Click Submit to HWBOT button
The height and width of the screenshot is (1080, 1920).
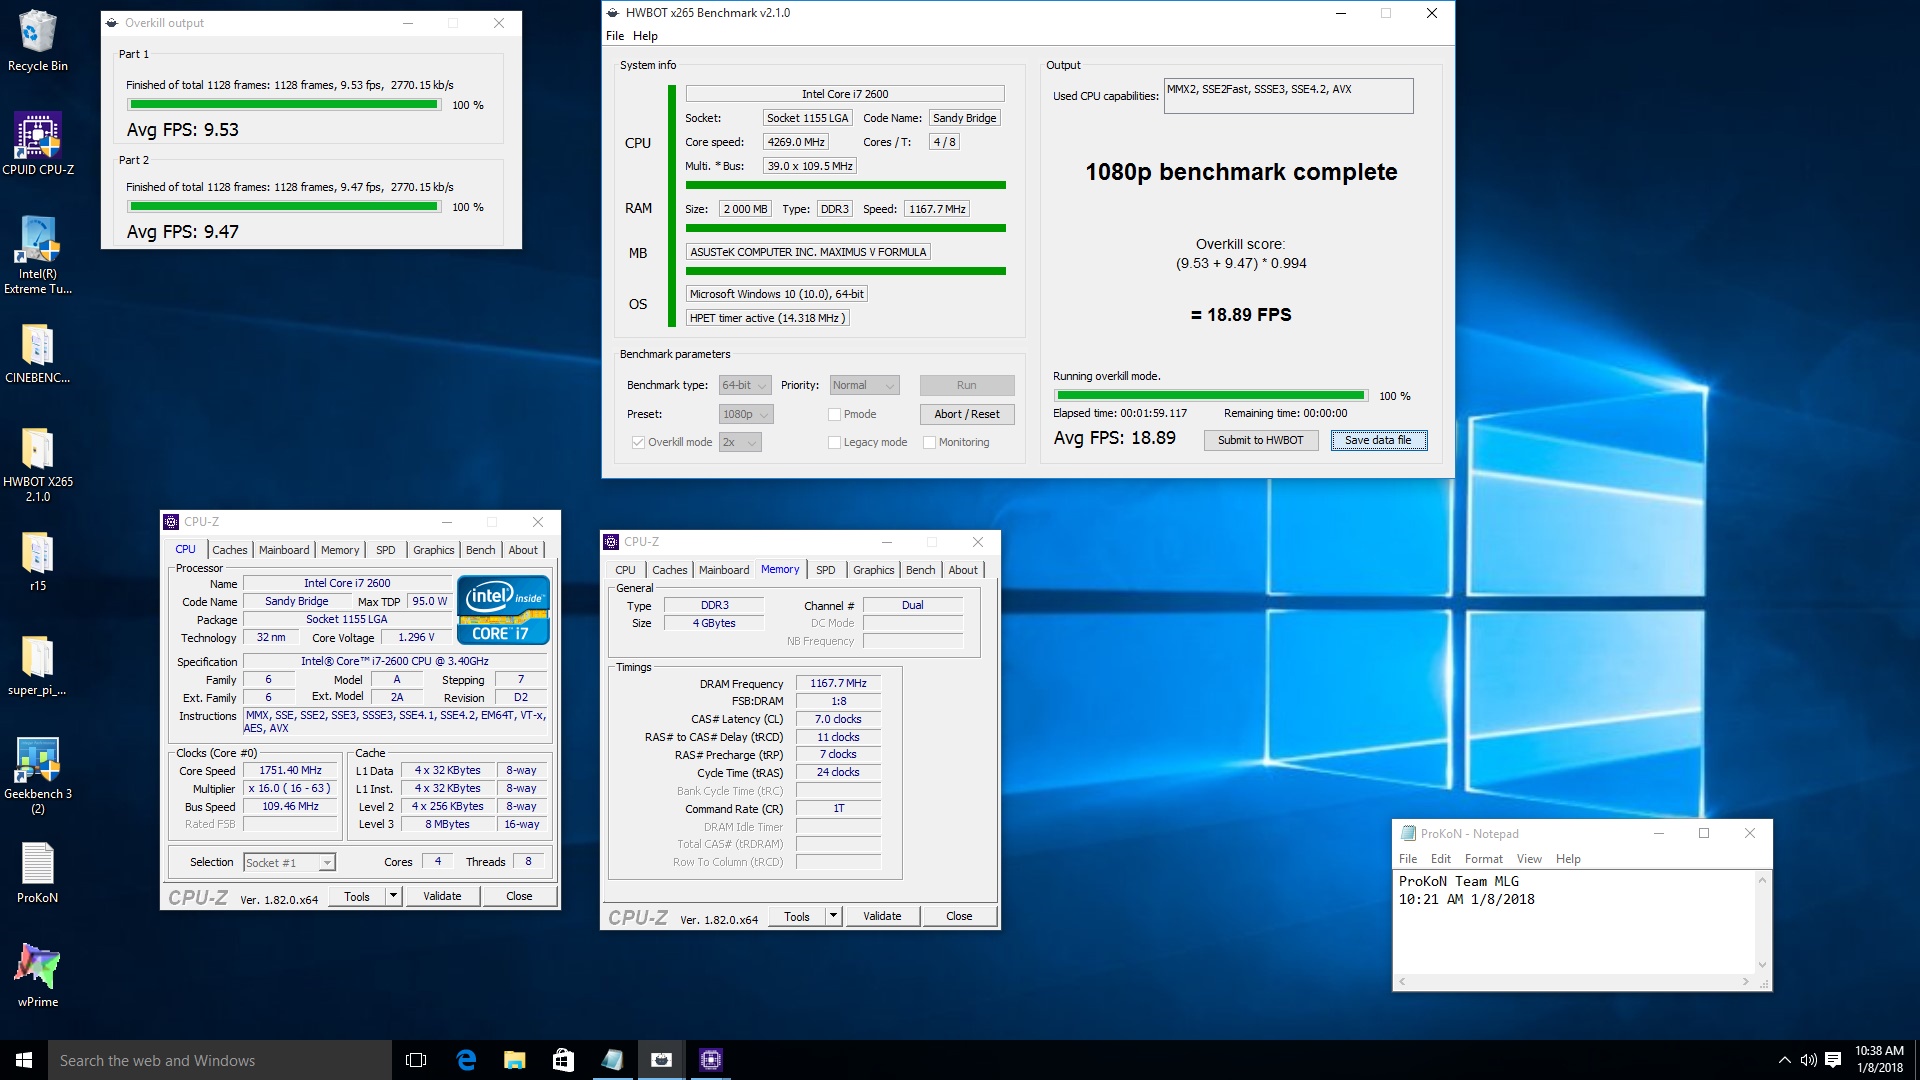(1261, 440)
